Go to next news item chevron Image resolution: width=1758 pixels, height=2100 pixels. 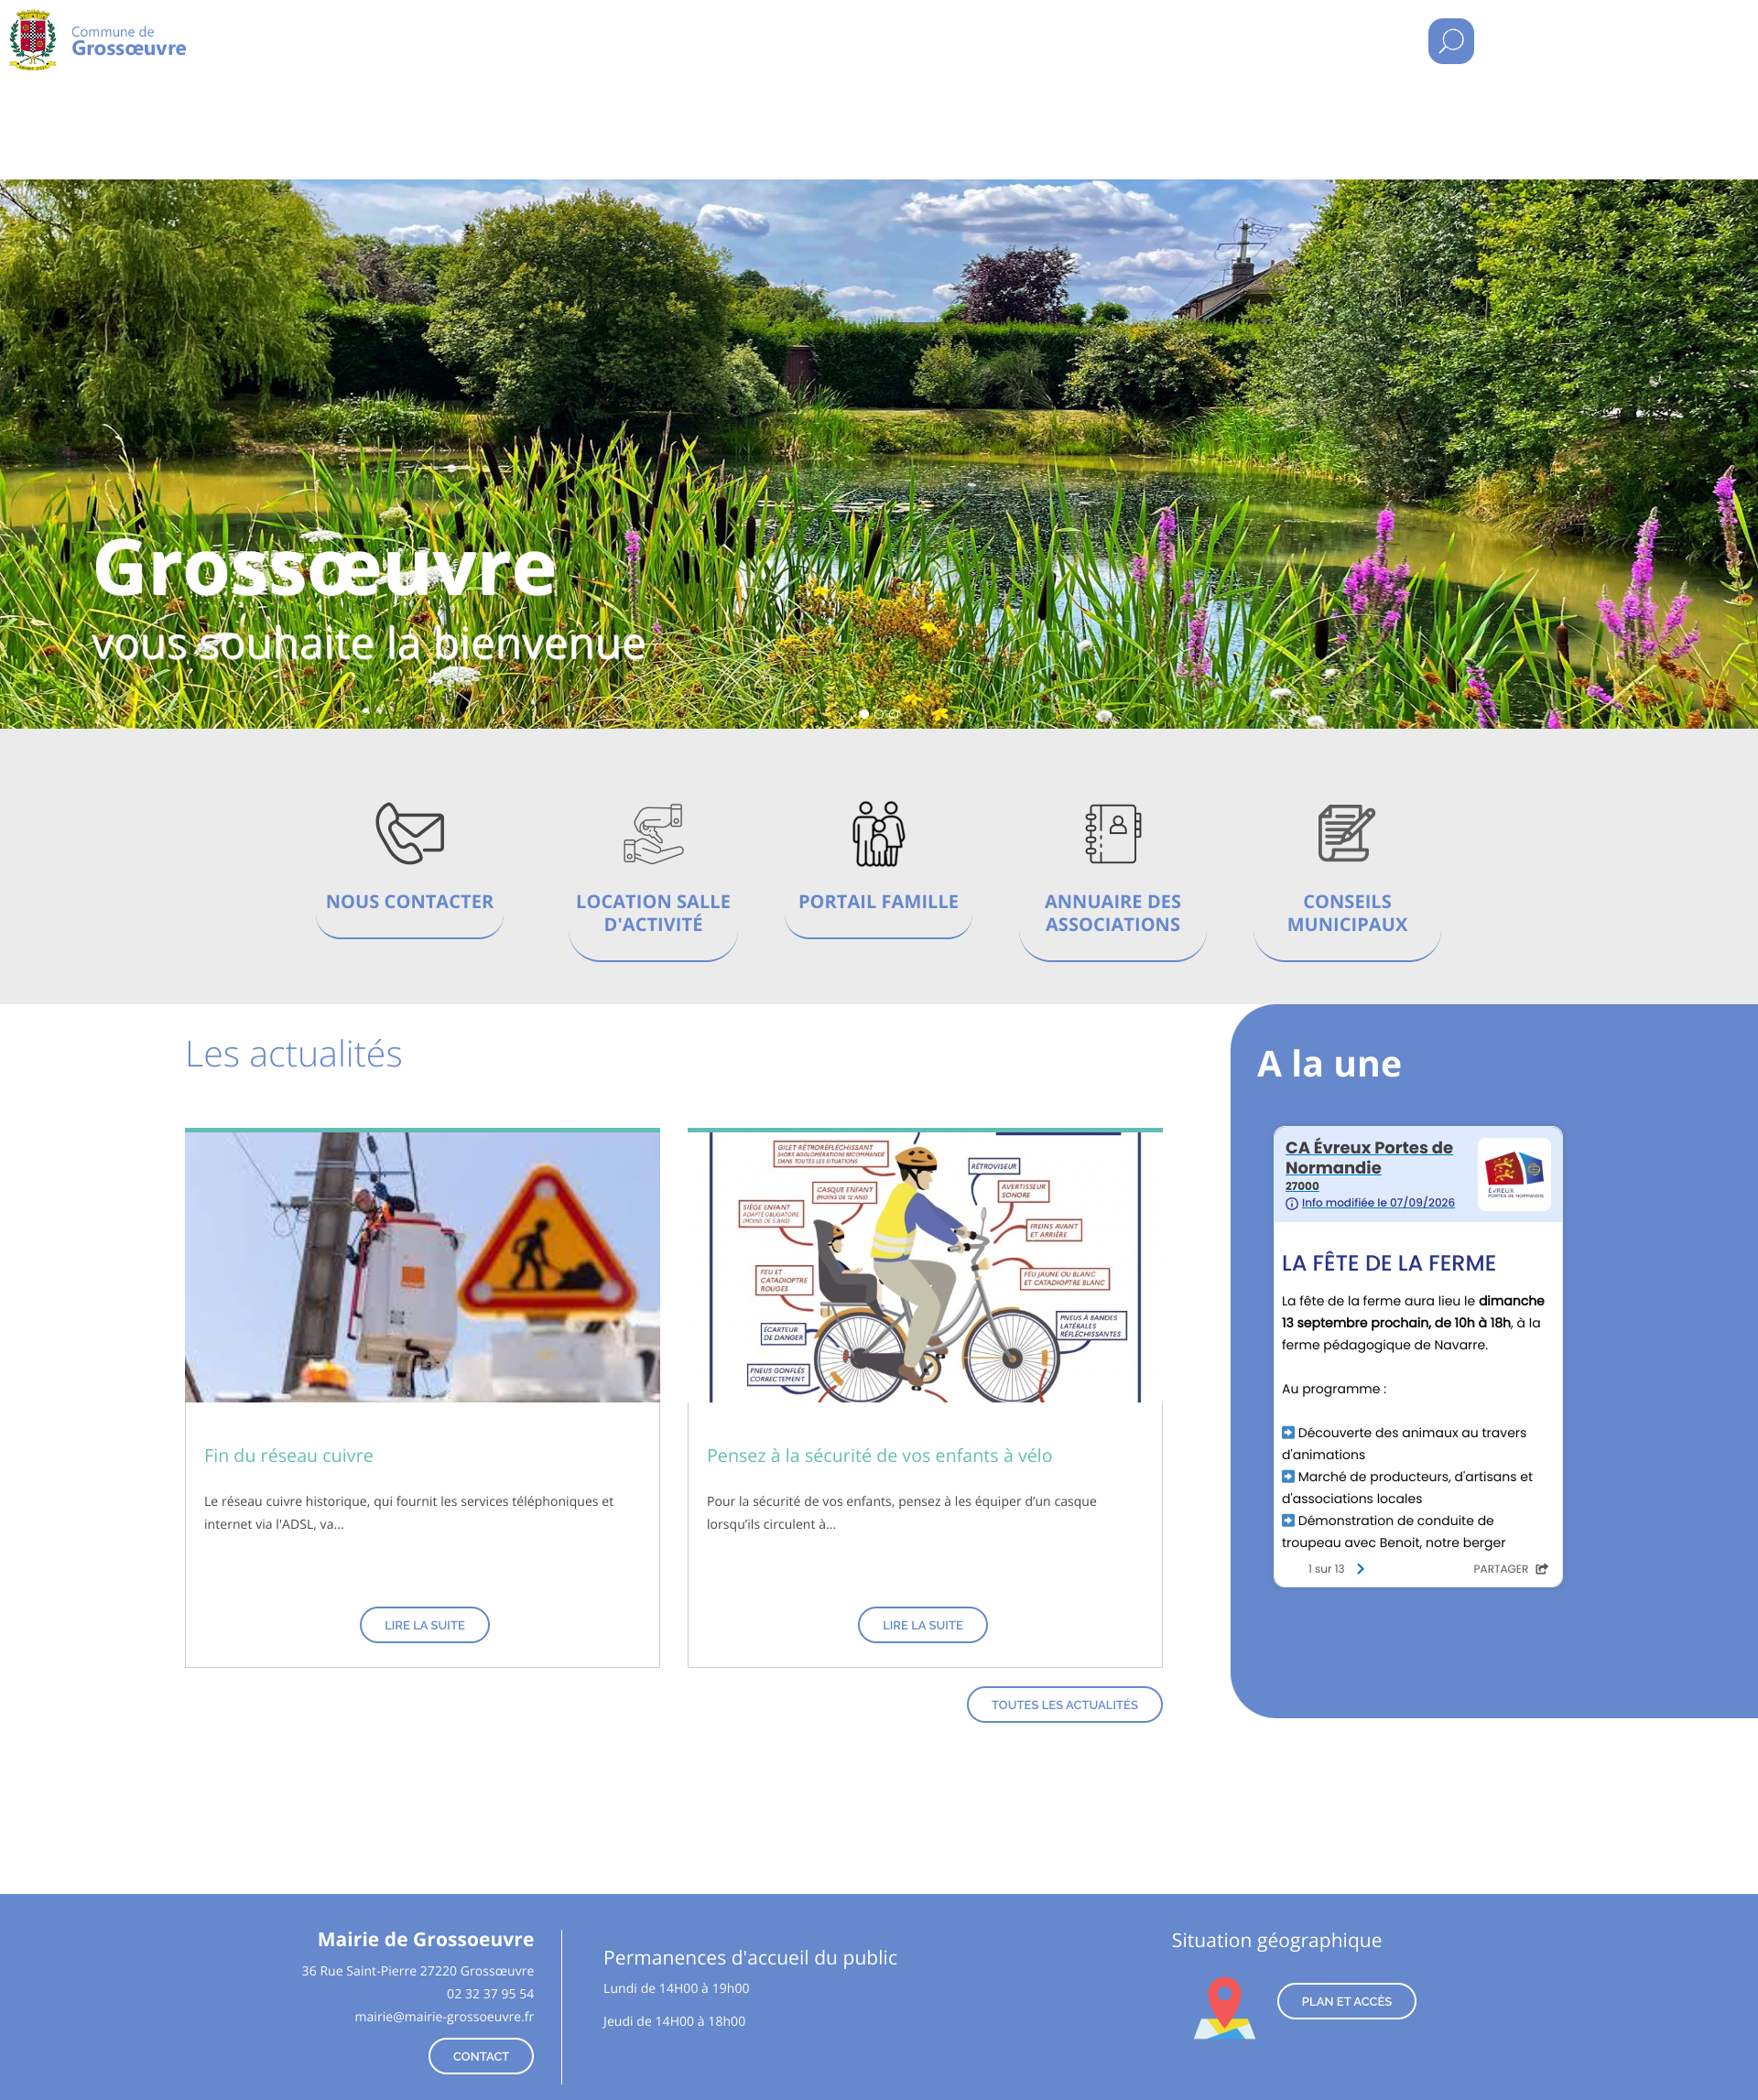[1360, 1569]
